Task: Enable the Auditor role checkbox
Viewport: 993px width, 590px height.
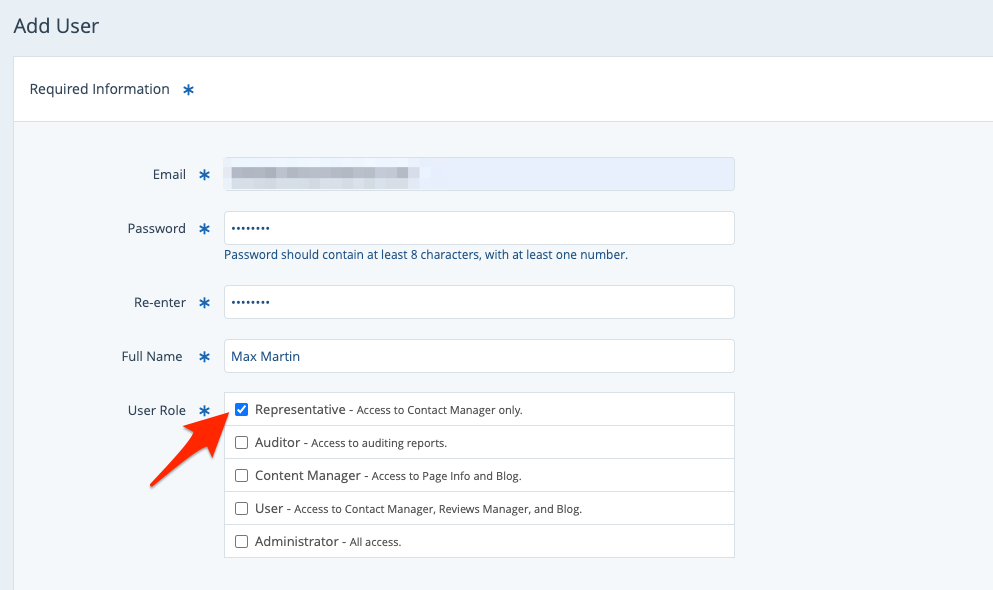Action: [x=241, y=443]
